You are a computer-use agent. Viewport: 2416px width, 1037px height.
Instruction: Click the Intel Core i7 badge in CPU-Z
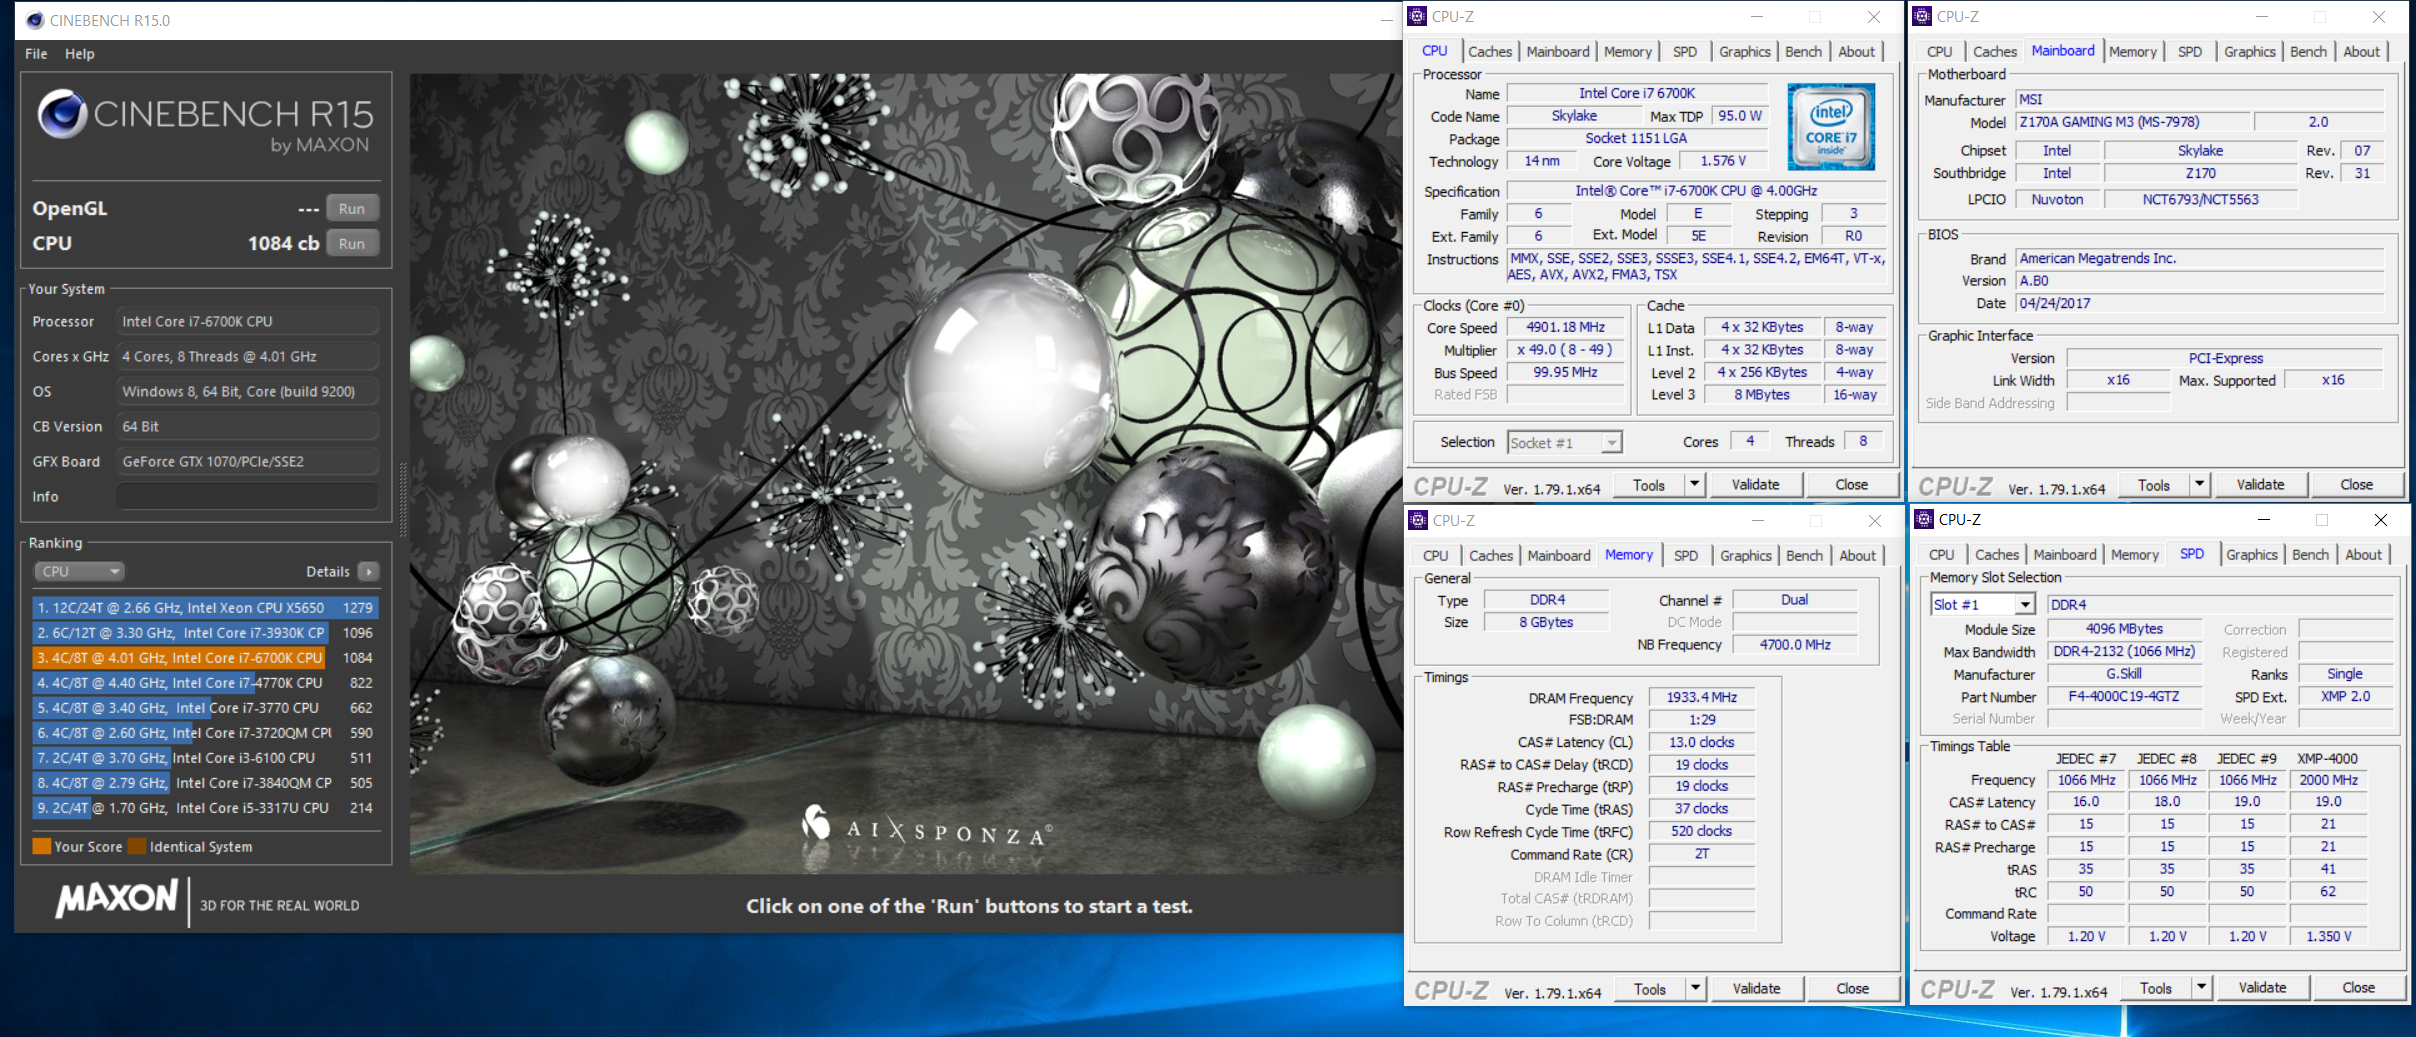pos(1831,127)
